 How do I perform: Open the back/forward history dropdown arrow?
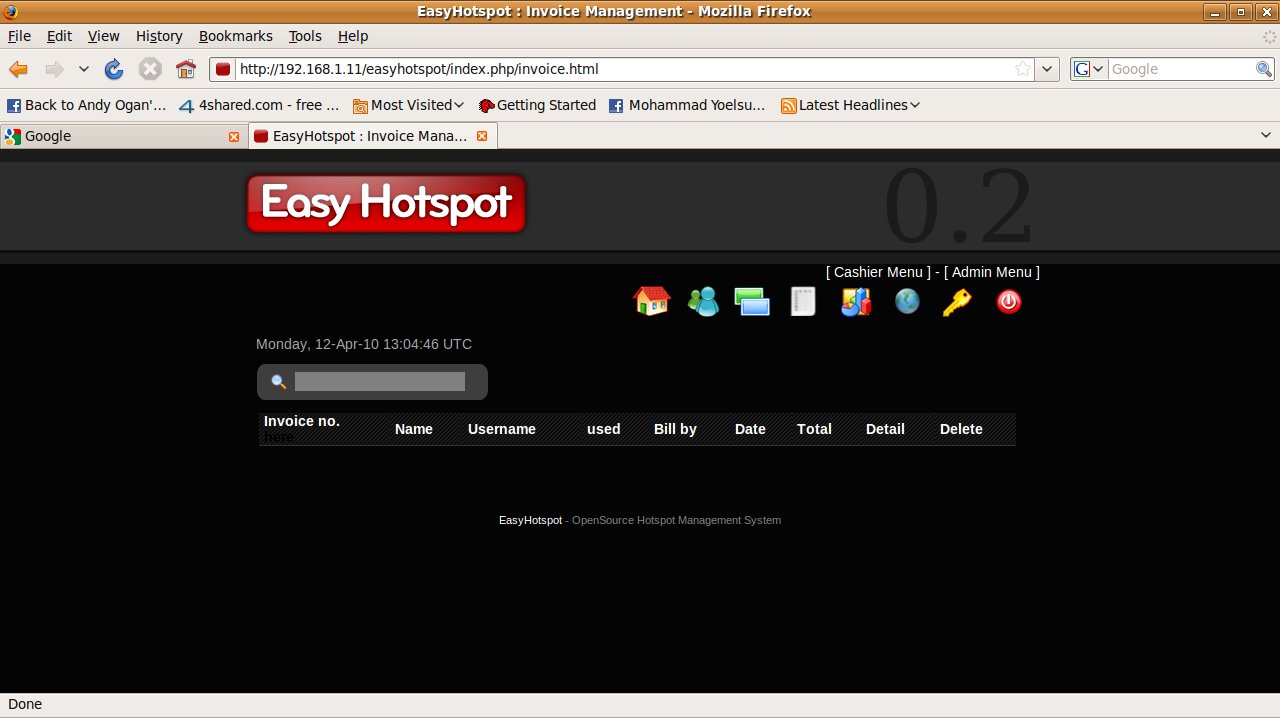coord(84,69)
